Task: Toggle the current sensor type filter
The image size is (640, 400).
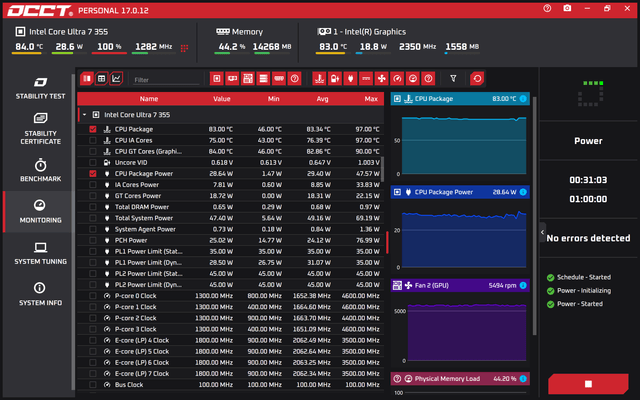Action: [366, 78]
